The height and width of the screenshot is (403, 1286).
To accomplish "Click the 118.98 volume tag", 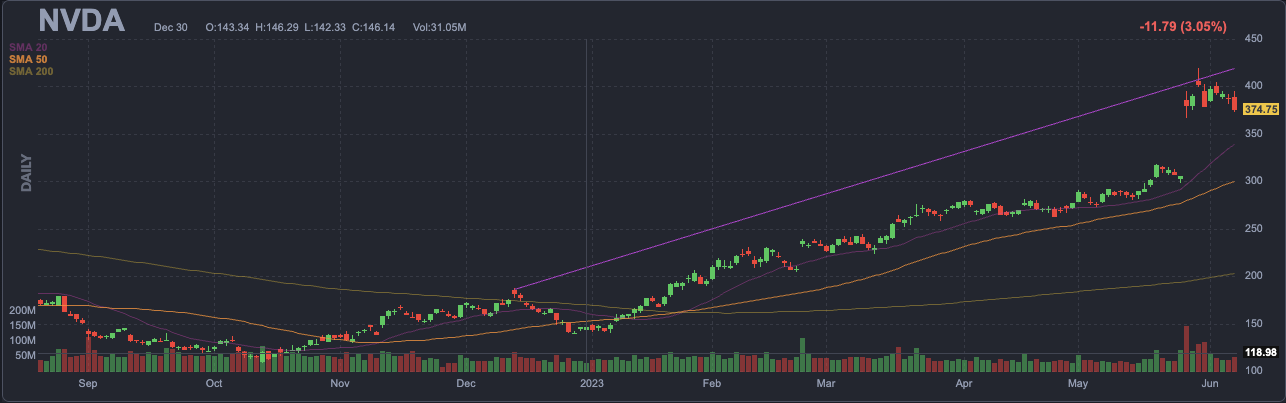I will (1262, 352).
